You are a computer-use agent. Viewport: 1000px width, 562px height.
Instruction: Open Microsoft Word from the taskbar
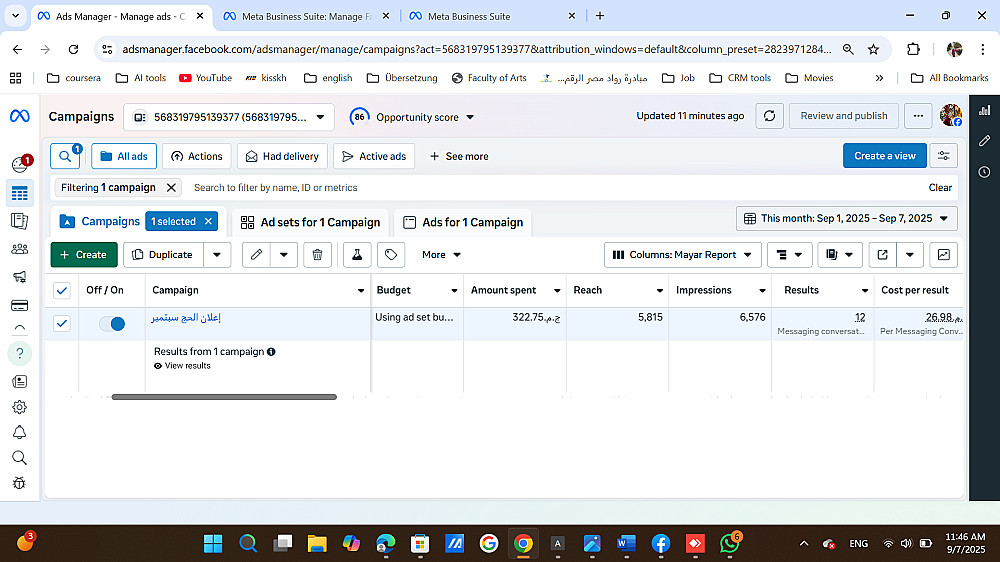point(626,544)
